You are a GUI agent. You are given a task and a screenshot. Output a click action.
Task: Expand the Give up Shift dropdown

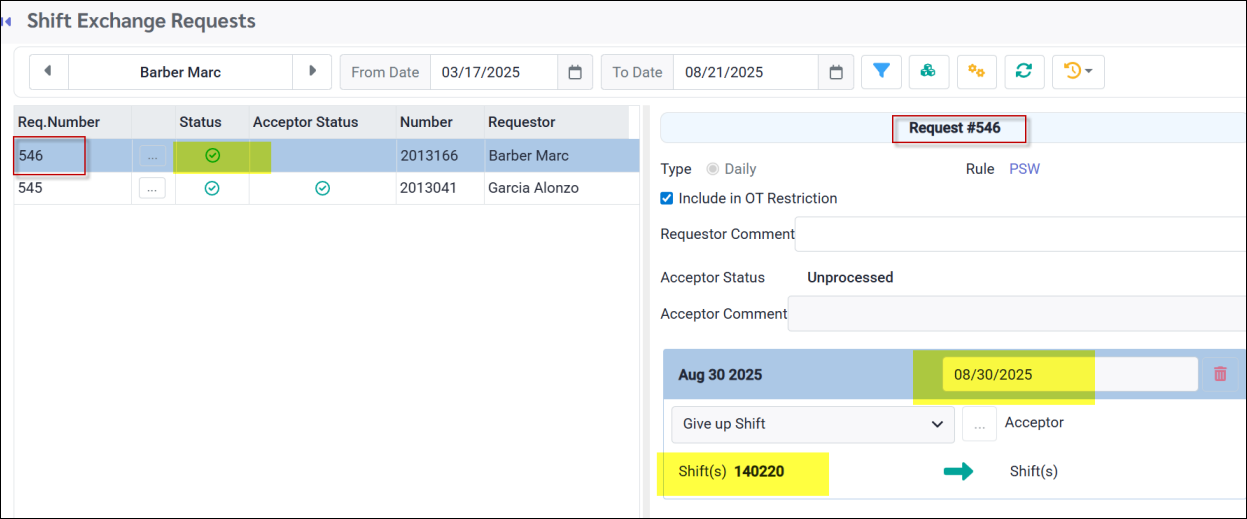(x=812, y=424)
